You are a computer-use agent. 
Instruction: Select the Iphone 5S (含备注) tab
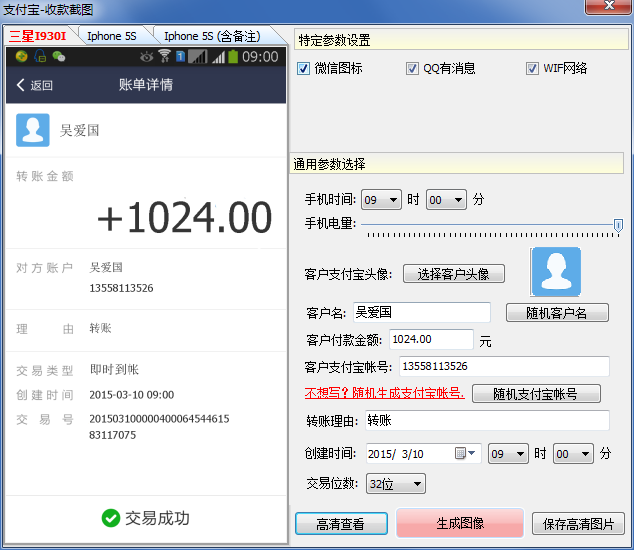(x=212, y=36)
